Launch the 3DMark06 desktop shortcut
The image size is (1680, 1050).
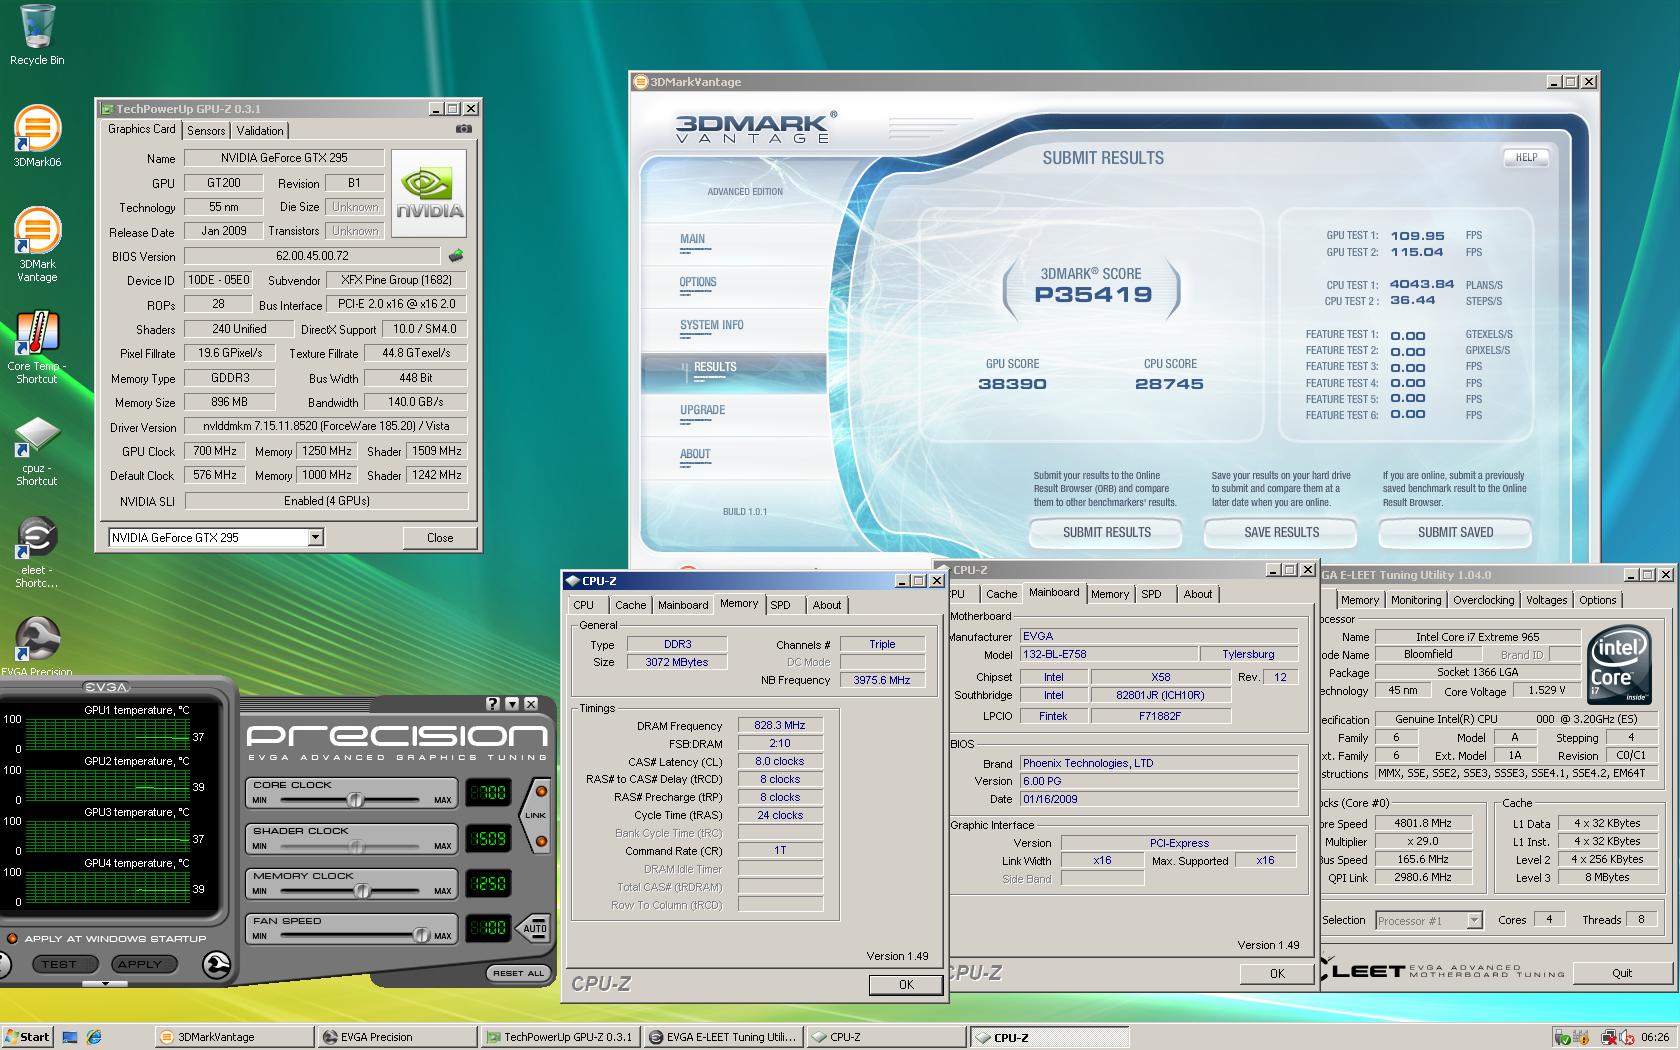point(37,135)
